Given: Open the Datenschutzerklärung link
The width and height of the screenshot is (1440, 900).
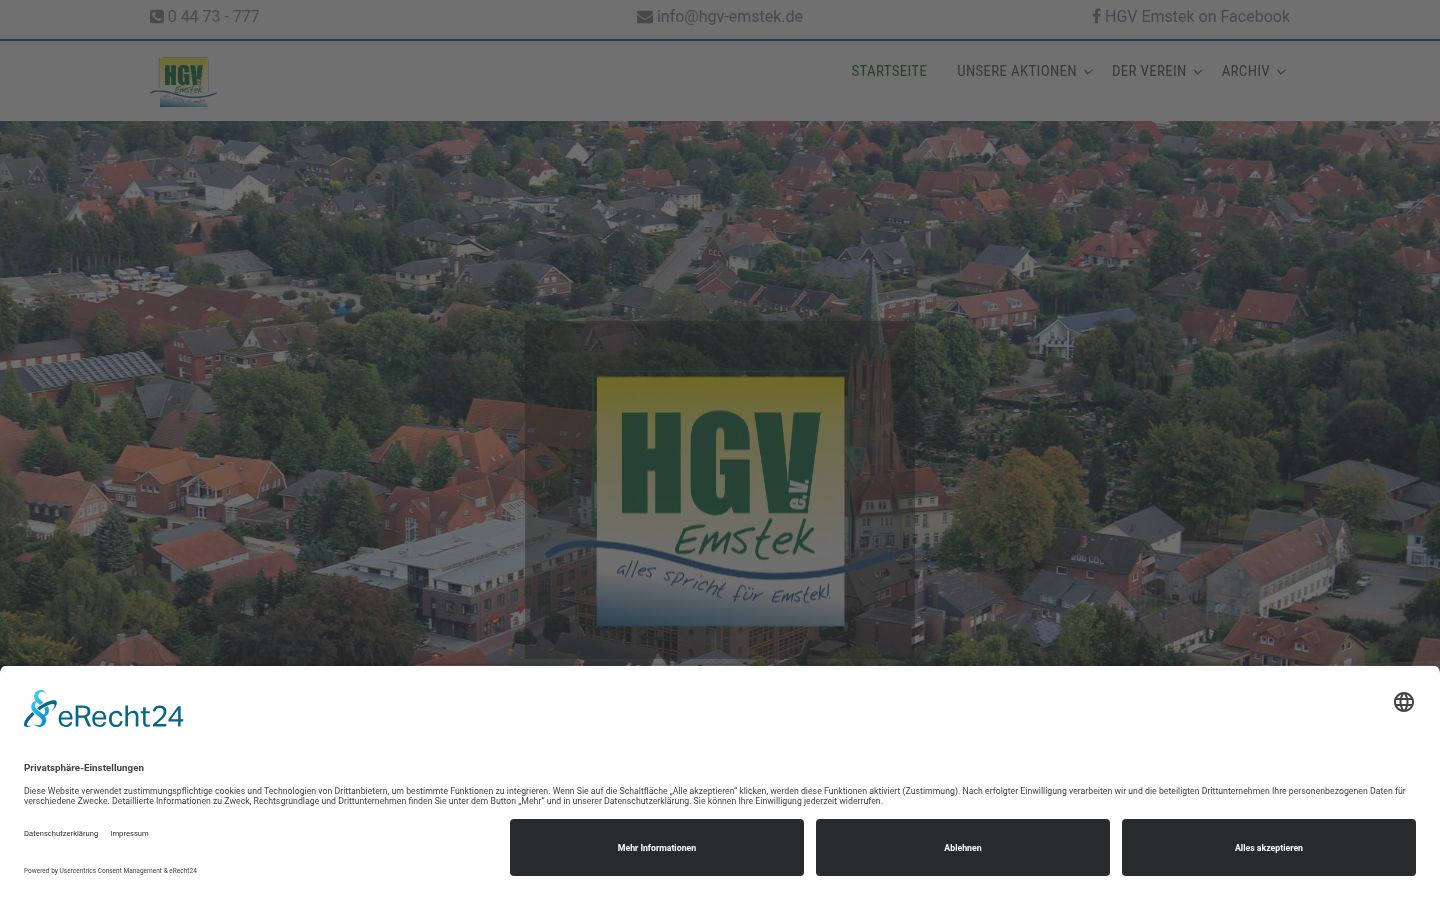Looking at the screenshot, I should [61, 833].
